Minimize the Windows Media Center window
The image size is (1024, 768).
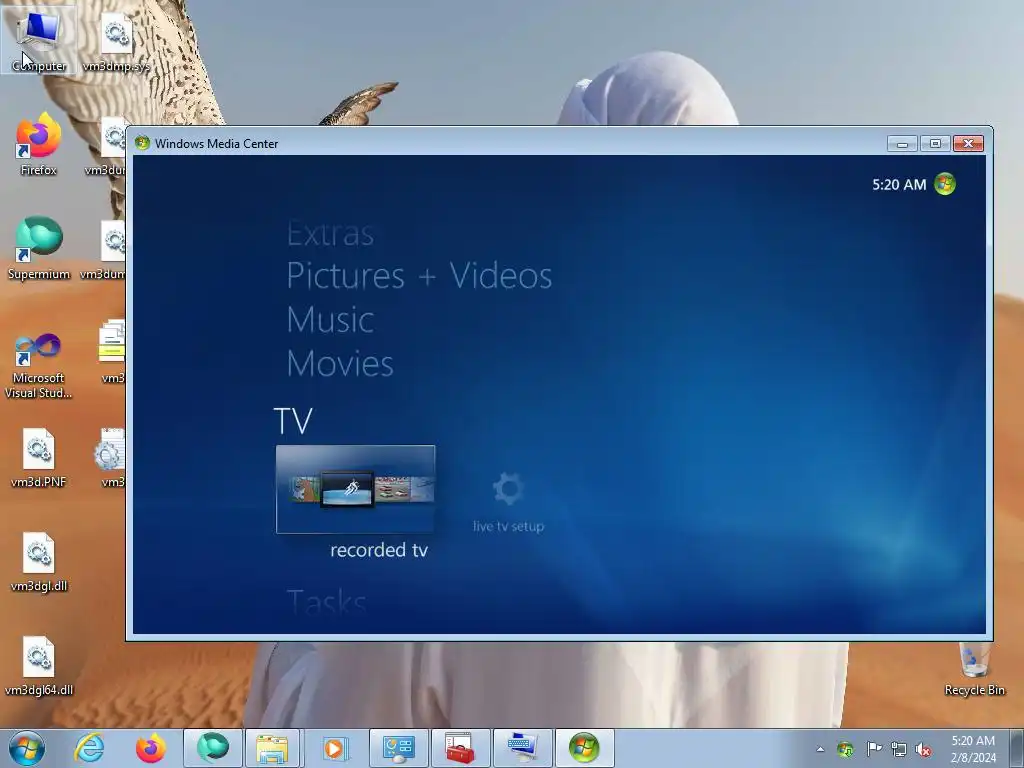pyautogui.click(x=903, y=144)
